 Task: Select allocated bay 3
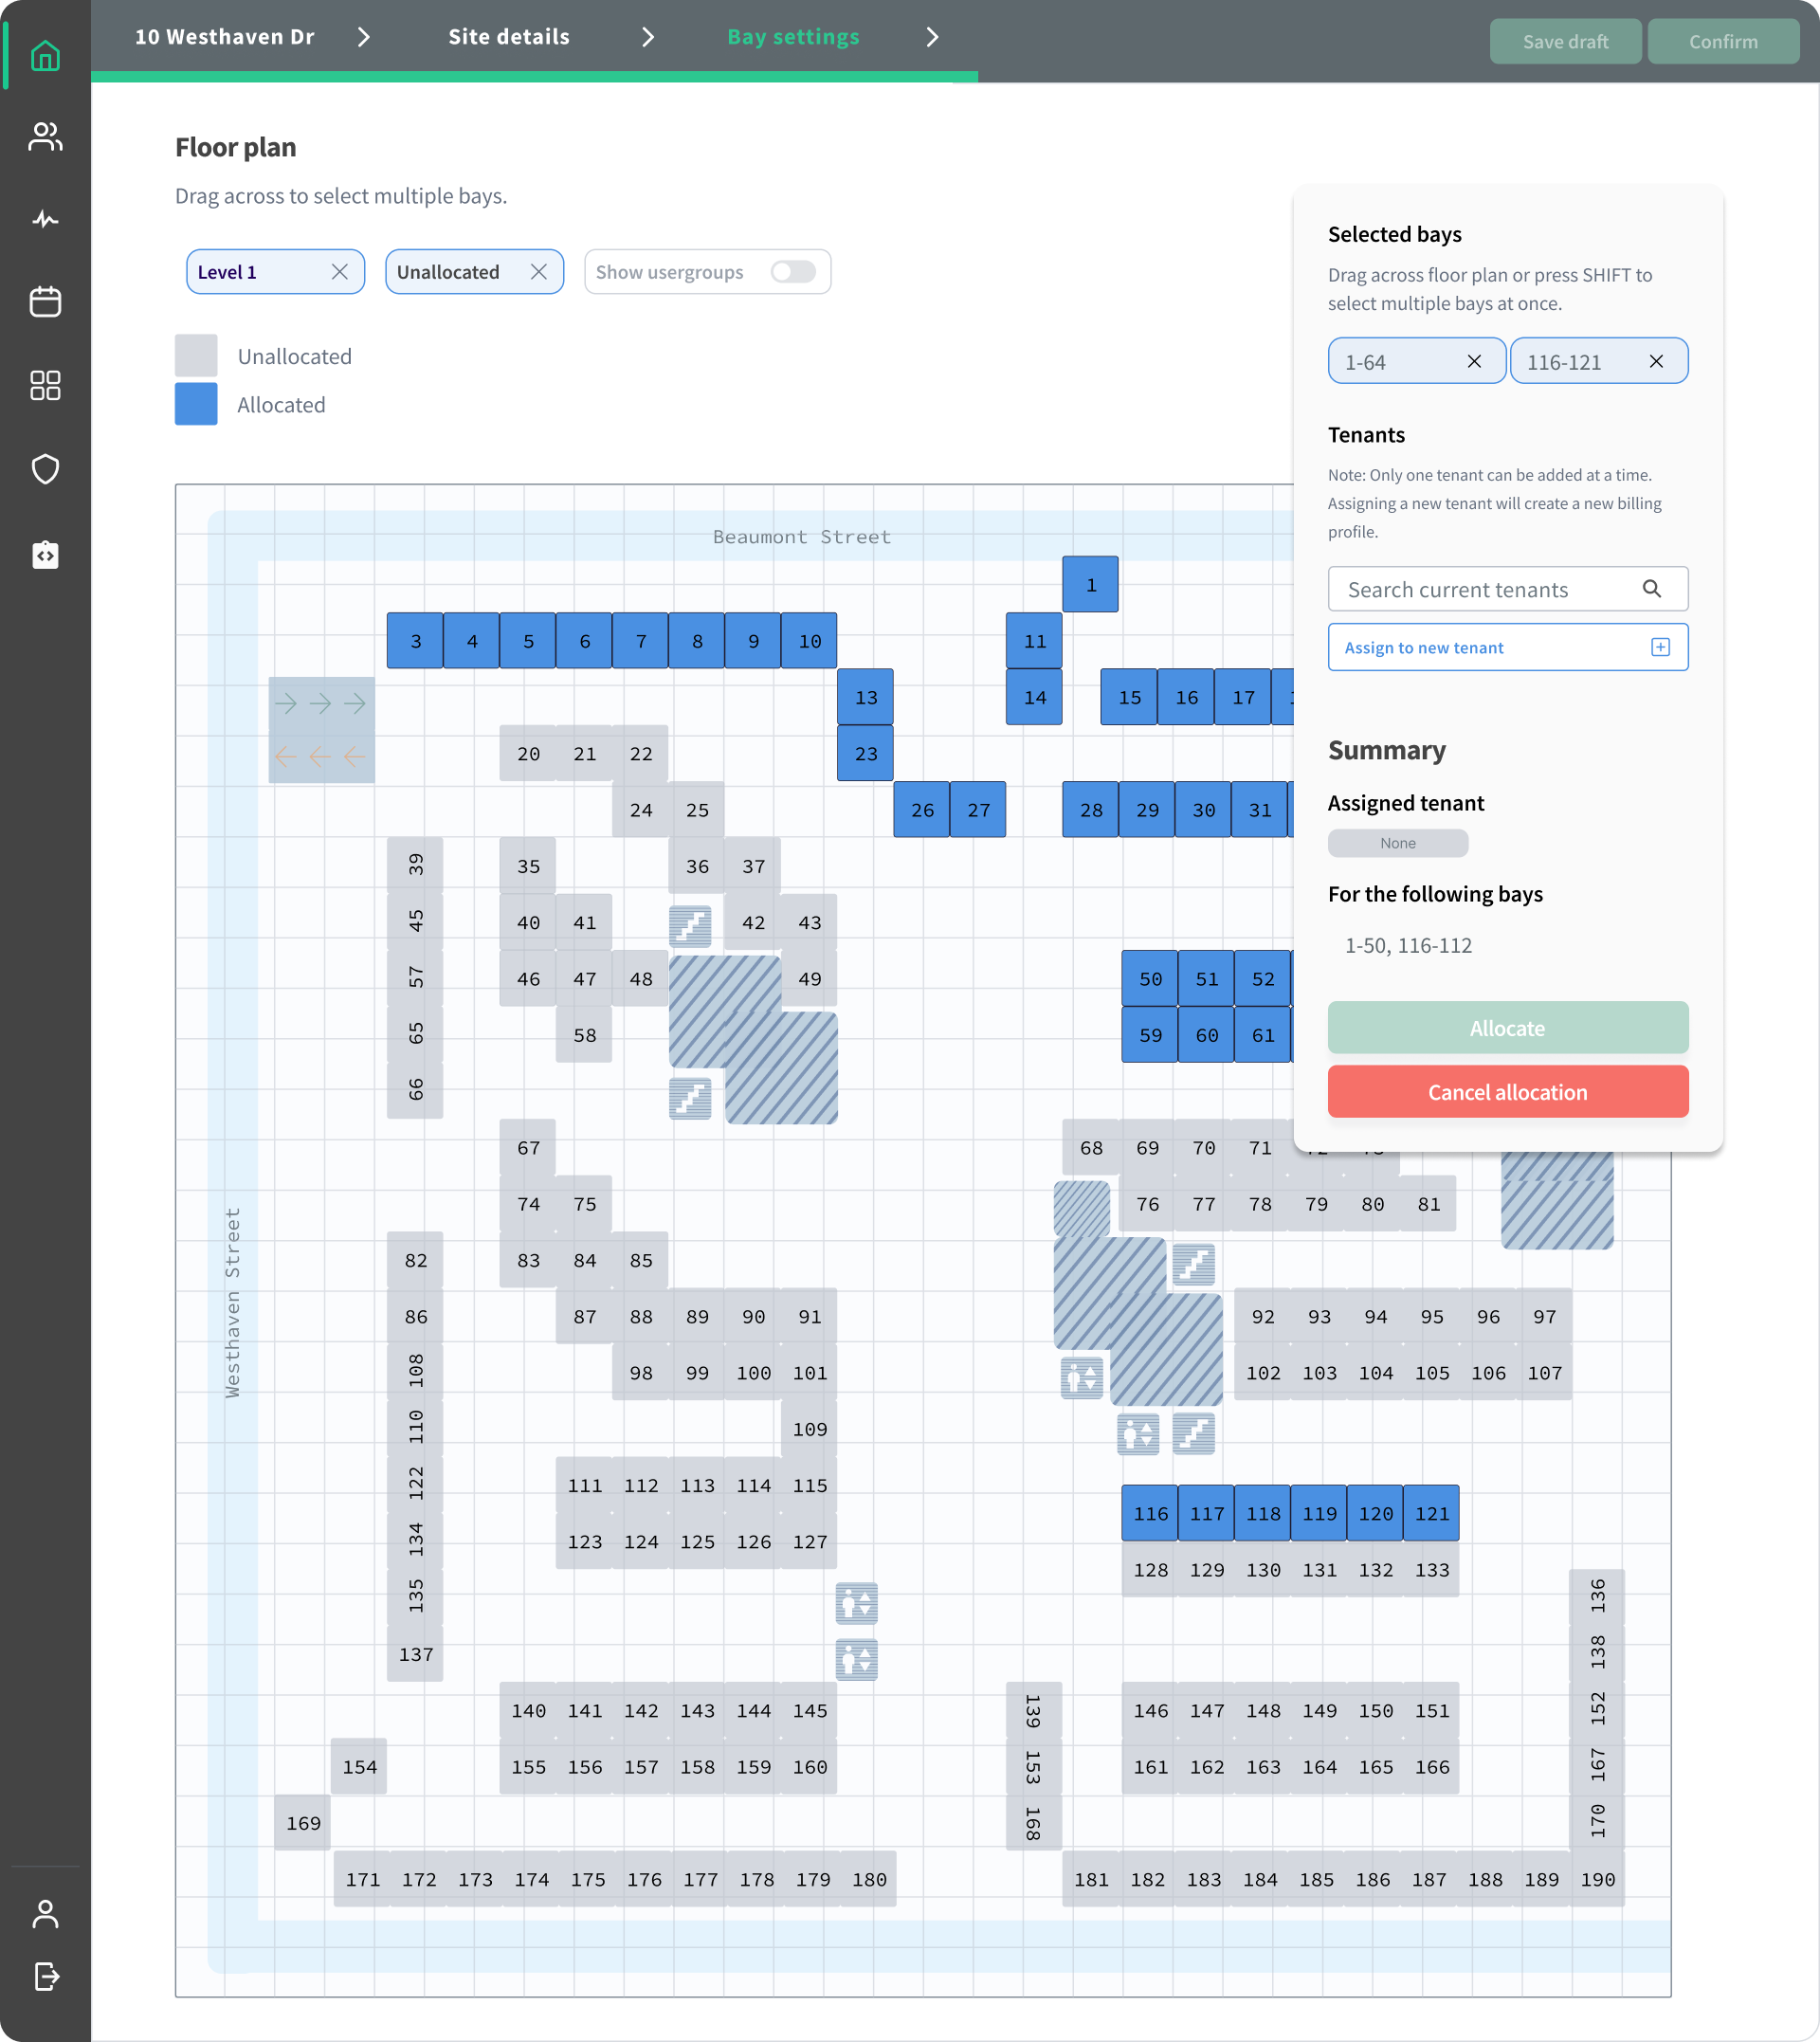click(x=415, y=641)
